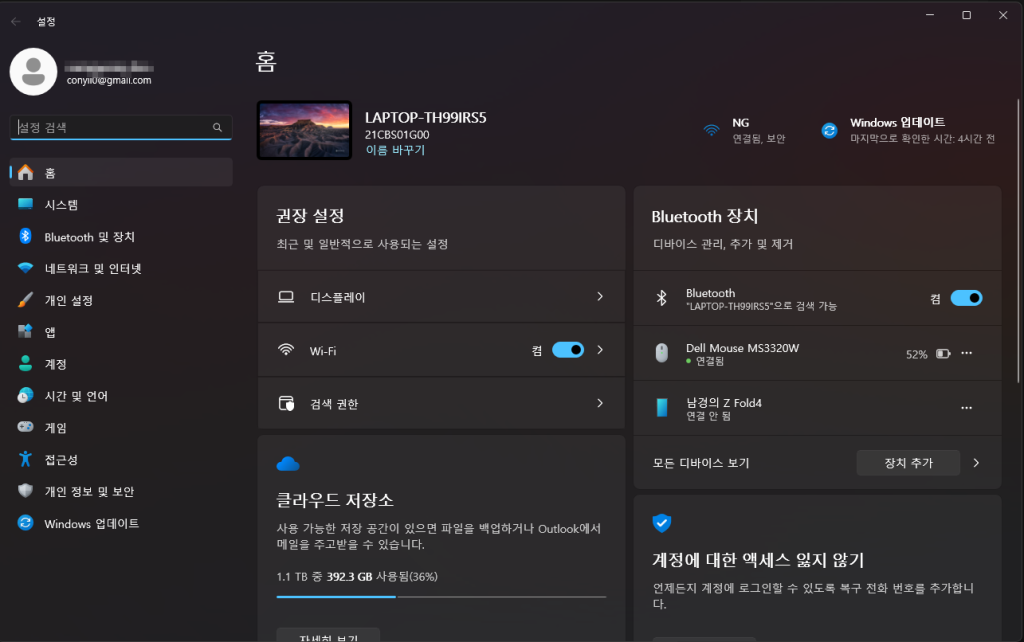The image size is (1024, 642).
Task: Click the search magnifier icon
Action: coord(217,127)
